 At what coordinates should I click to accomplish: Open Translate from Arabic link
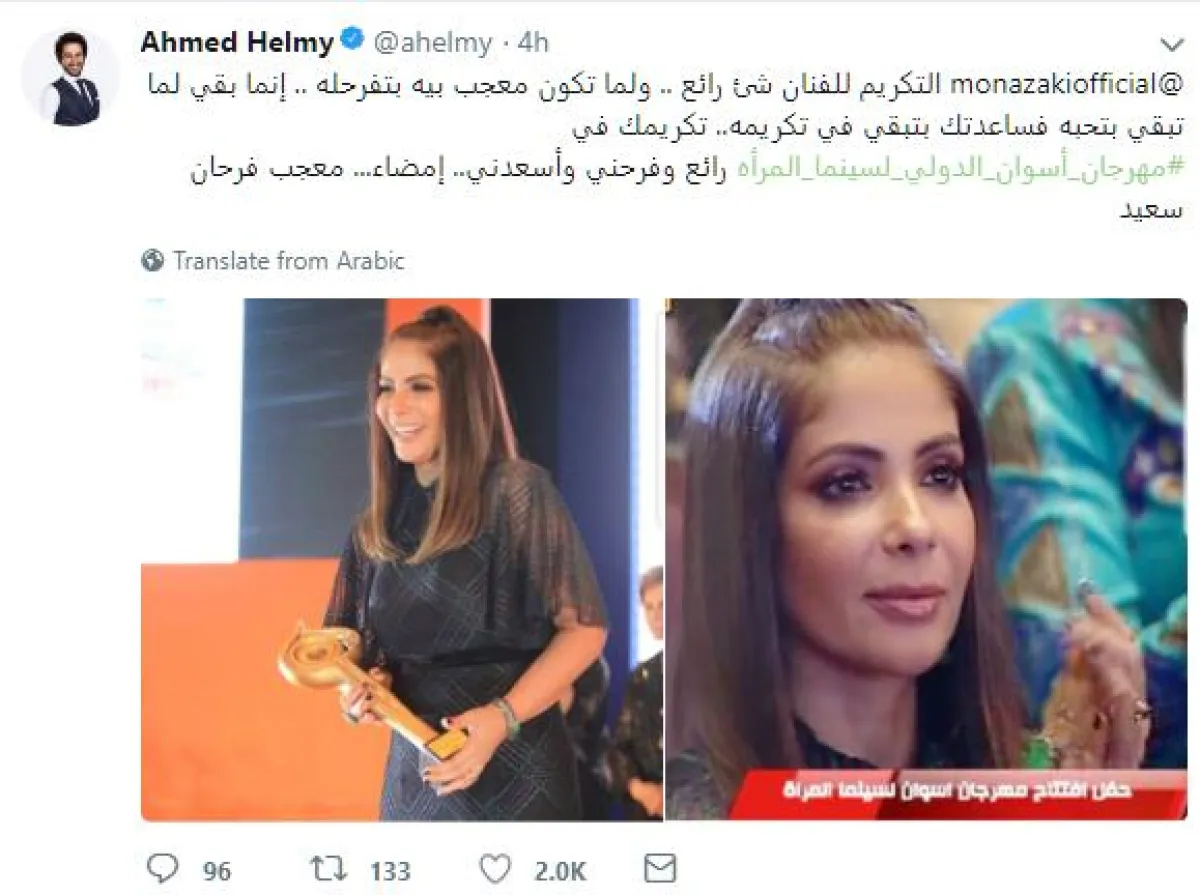tap(288, 261)
